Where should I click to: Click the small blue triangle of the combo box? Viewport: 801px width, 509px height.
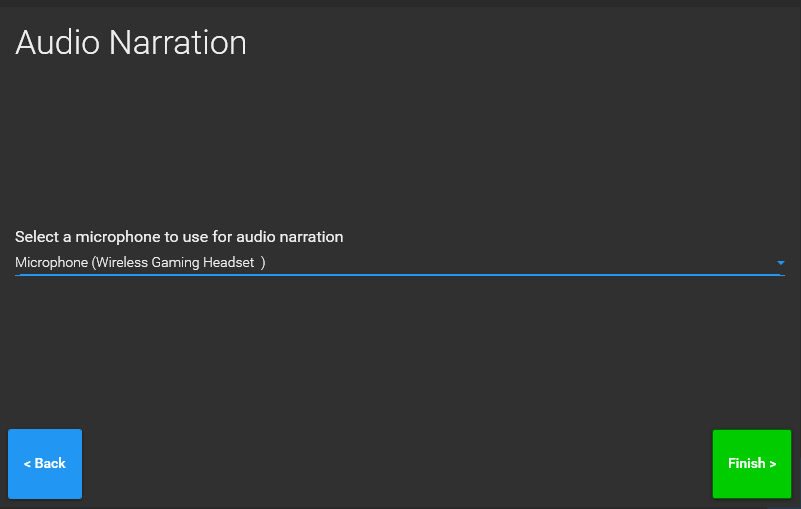pyautogui.click(x=780, y=263)
